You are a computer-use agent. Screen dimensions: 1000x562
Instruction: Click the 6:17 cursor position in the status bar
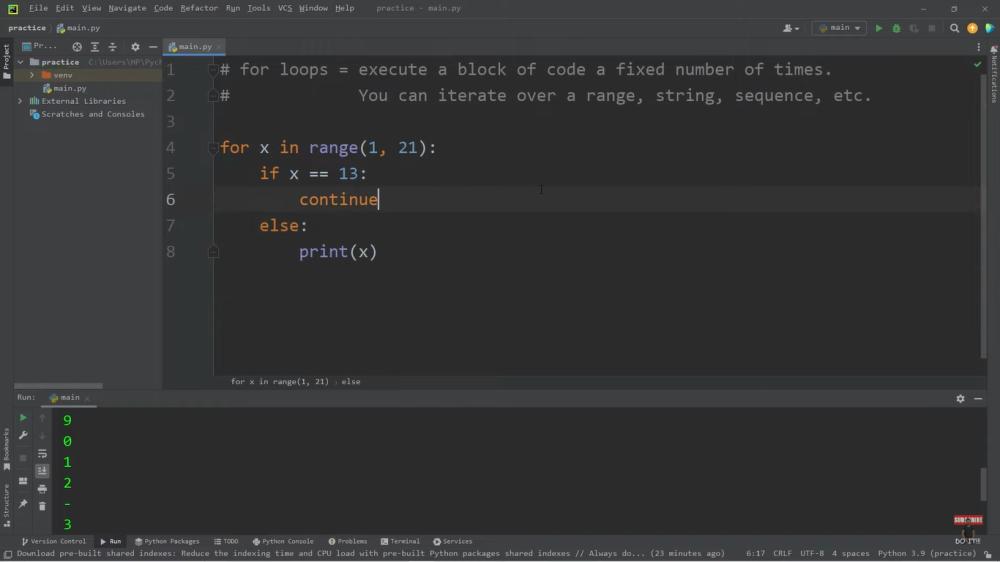(755, 554)
